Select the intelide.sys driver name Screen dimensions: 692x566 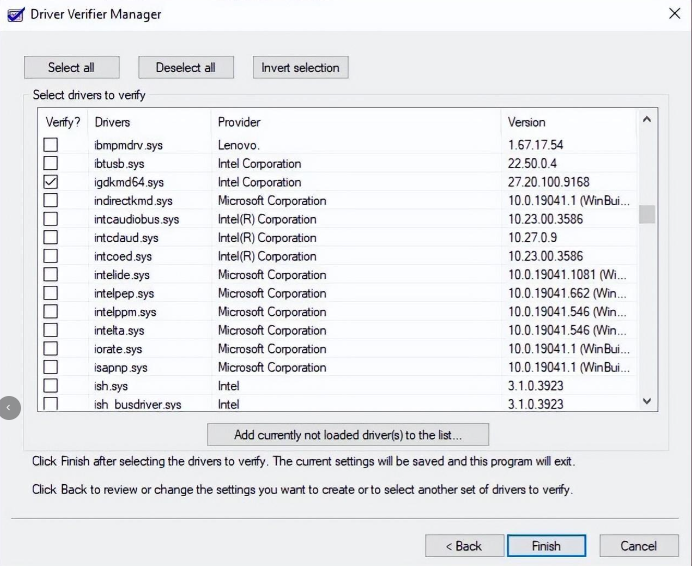[122, 275]
